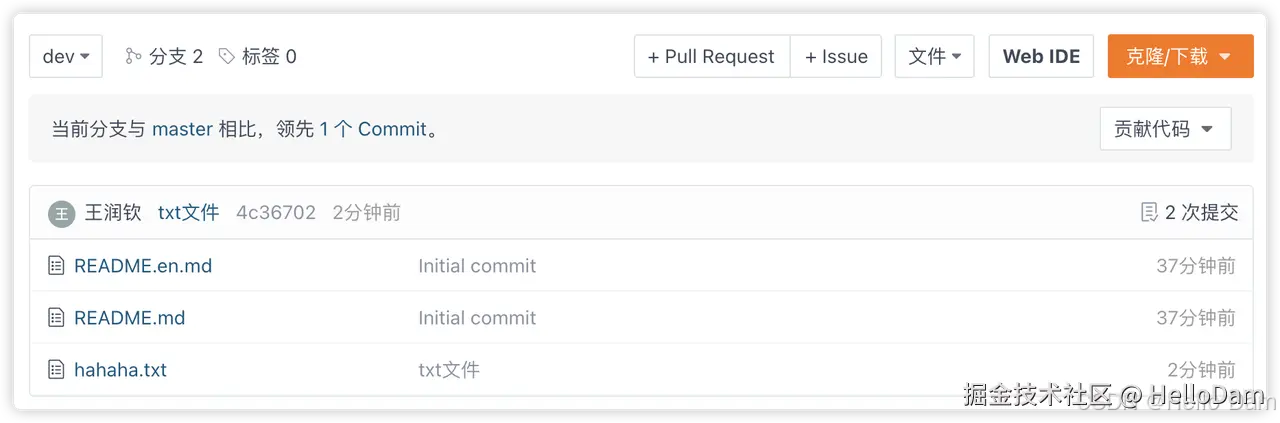This screenshot has width=1280, height=423.
Task: Click the file icon beside README.md
Action: (56, 318)
